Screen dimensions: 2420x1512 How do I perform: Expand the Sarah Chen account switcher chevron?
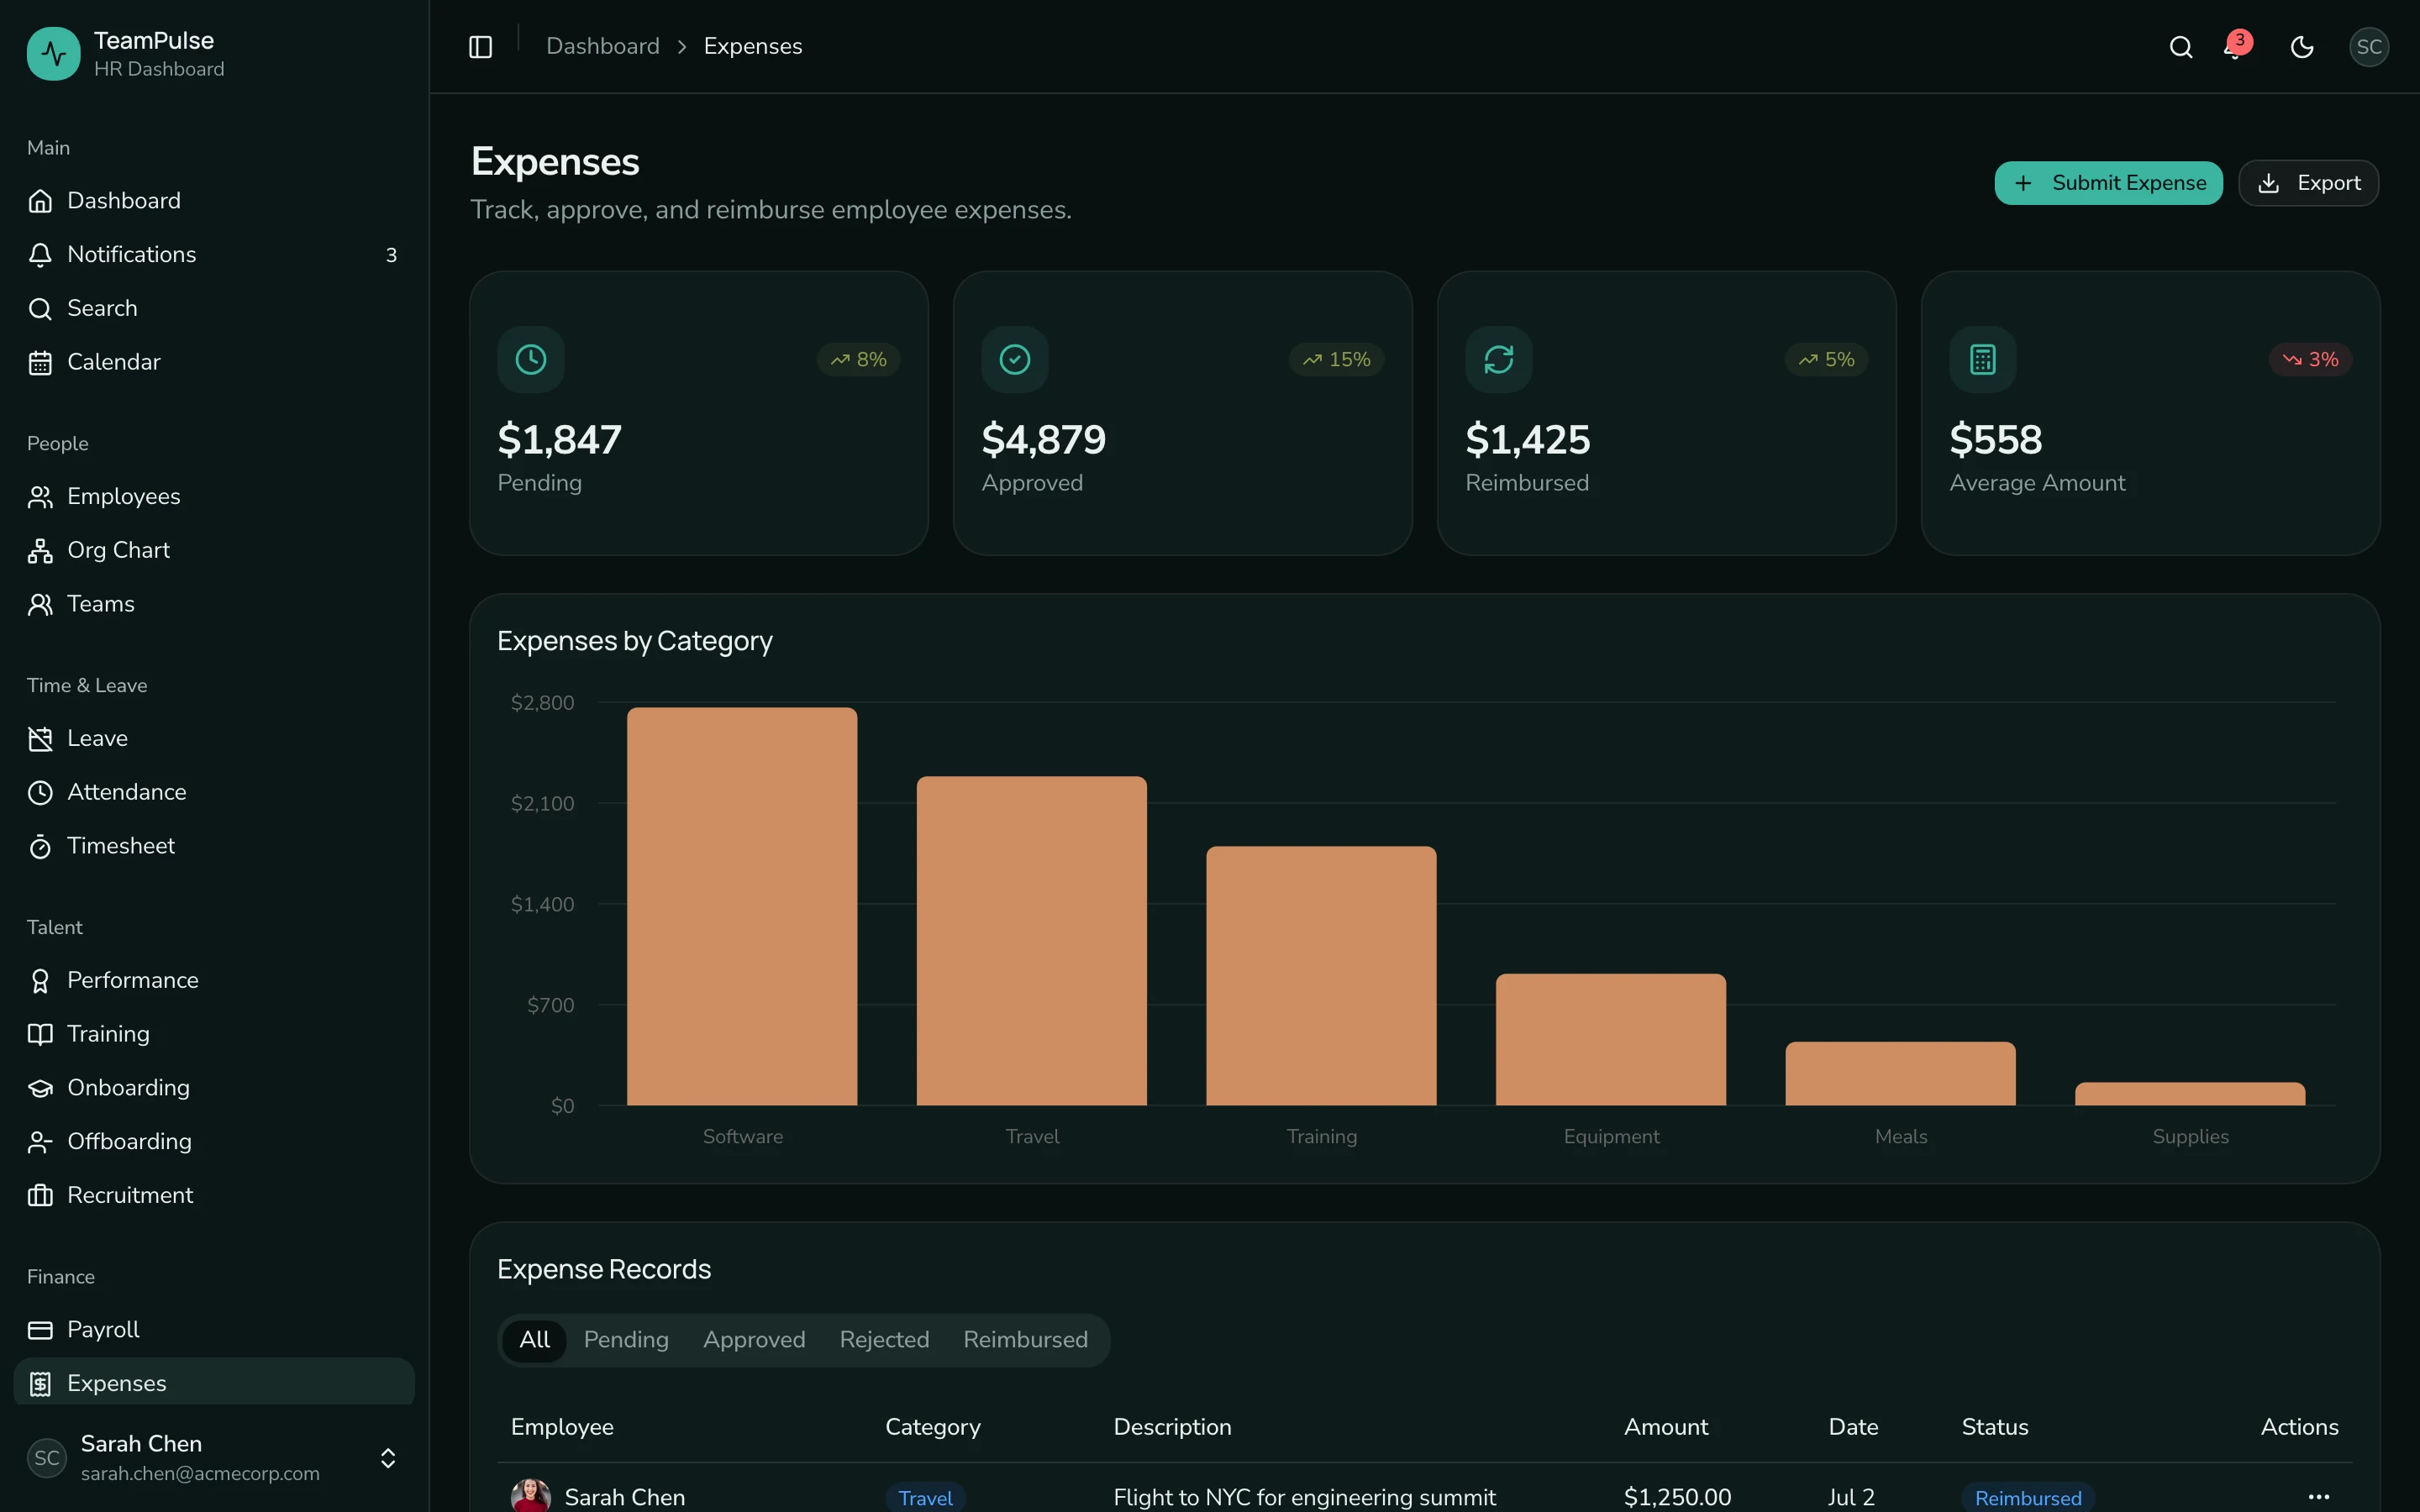point(388,1458)
